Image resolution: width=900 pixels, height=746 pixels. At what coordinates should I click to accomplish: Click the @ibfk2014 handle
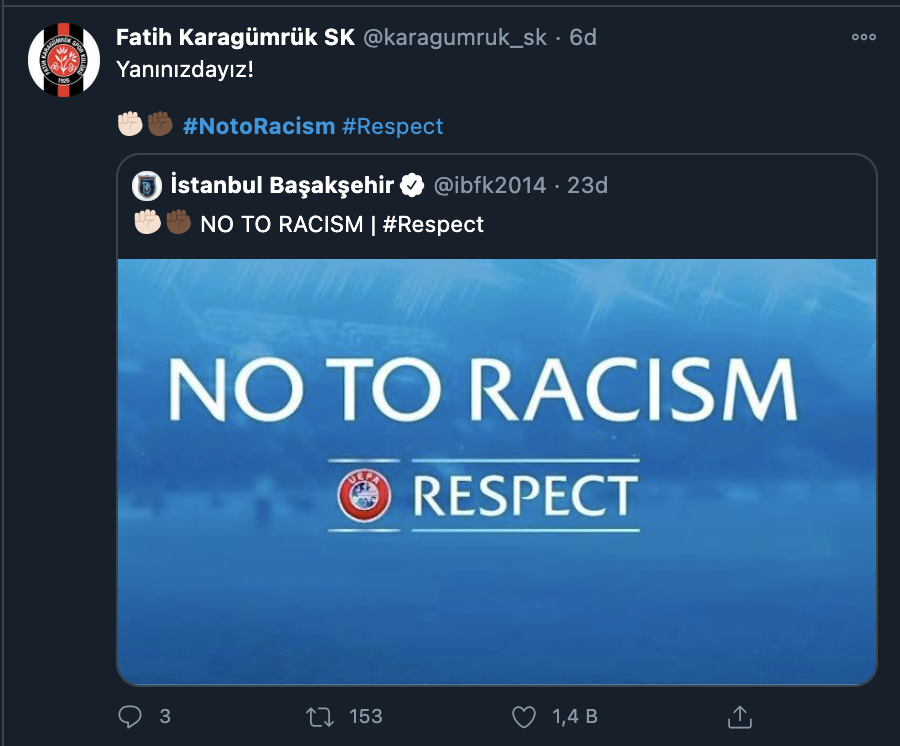(490, 185)
